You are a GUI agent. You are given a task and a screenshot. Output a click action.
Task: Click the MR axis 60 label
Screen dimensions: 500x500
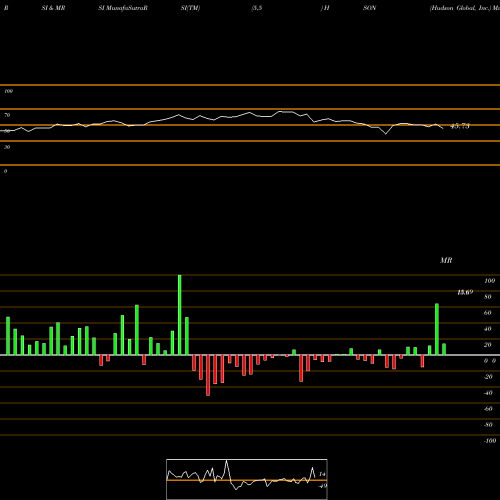tap(488, 313)
